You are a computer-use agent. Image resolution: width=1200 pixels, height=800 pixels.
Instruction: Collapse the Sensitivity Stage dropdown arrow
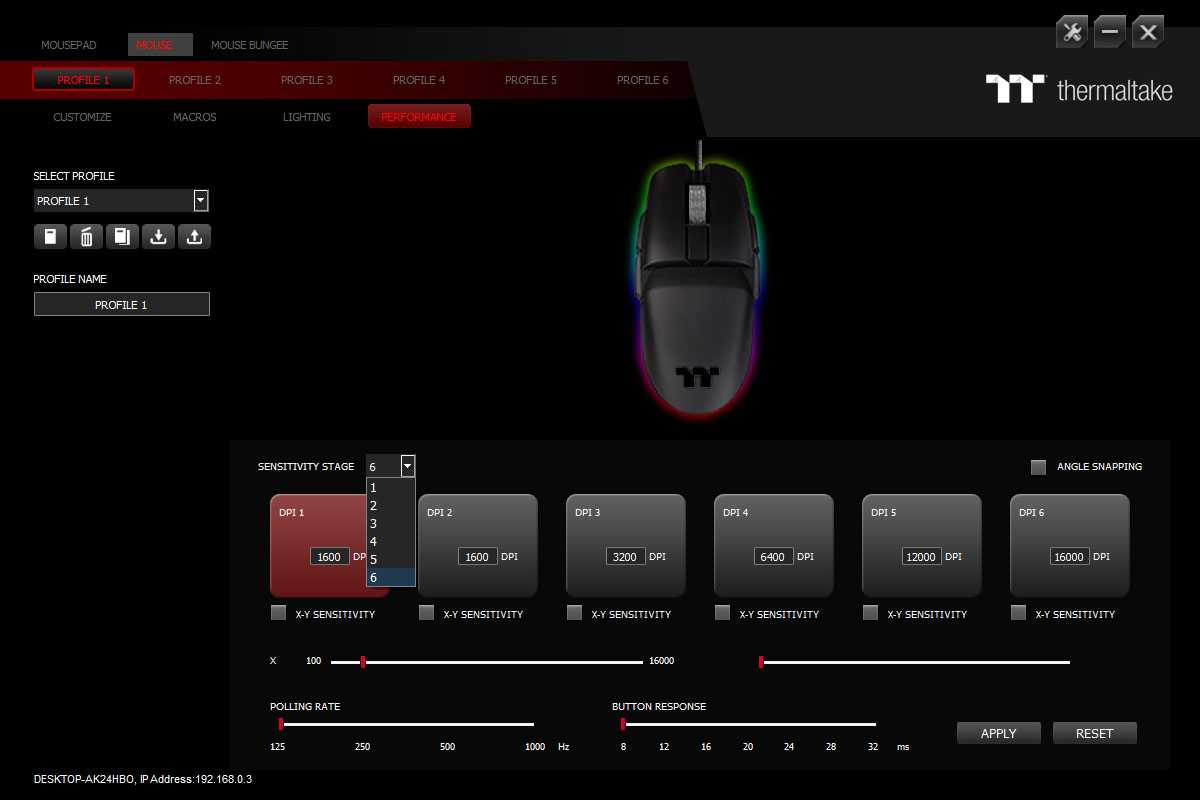click(x=407, y=466)
